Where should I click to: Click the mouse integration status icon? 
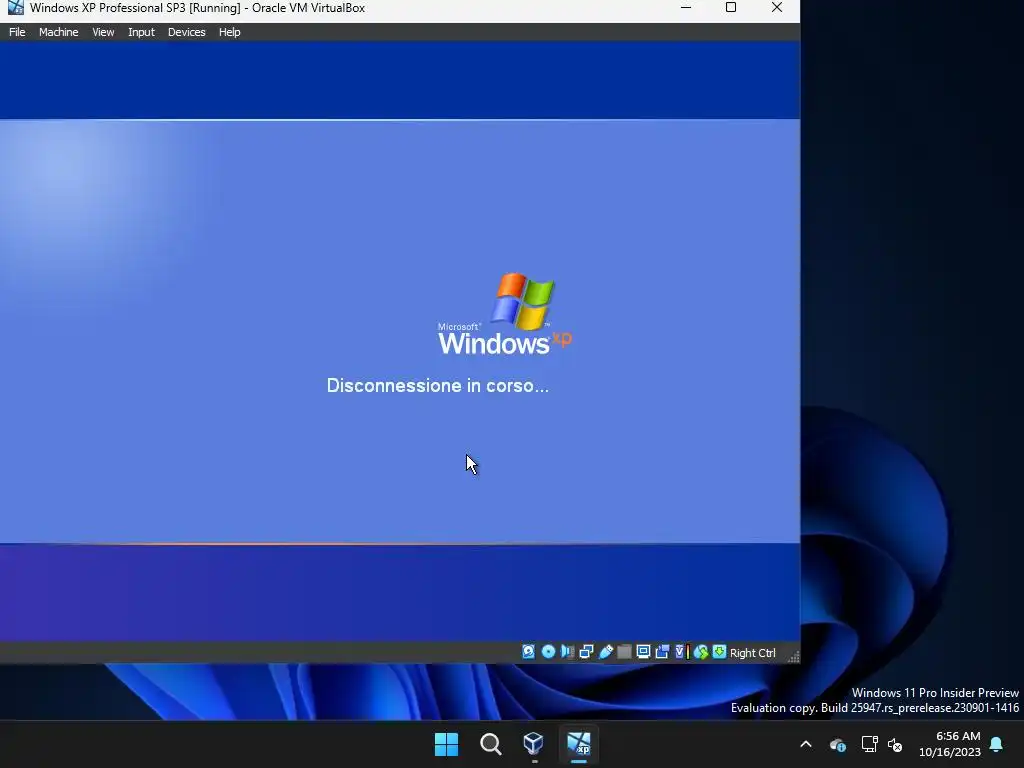tap(701, 652)
